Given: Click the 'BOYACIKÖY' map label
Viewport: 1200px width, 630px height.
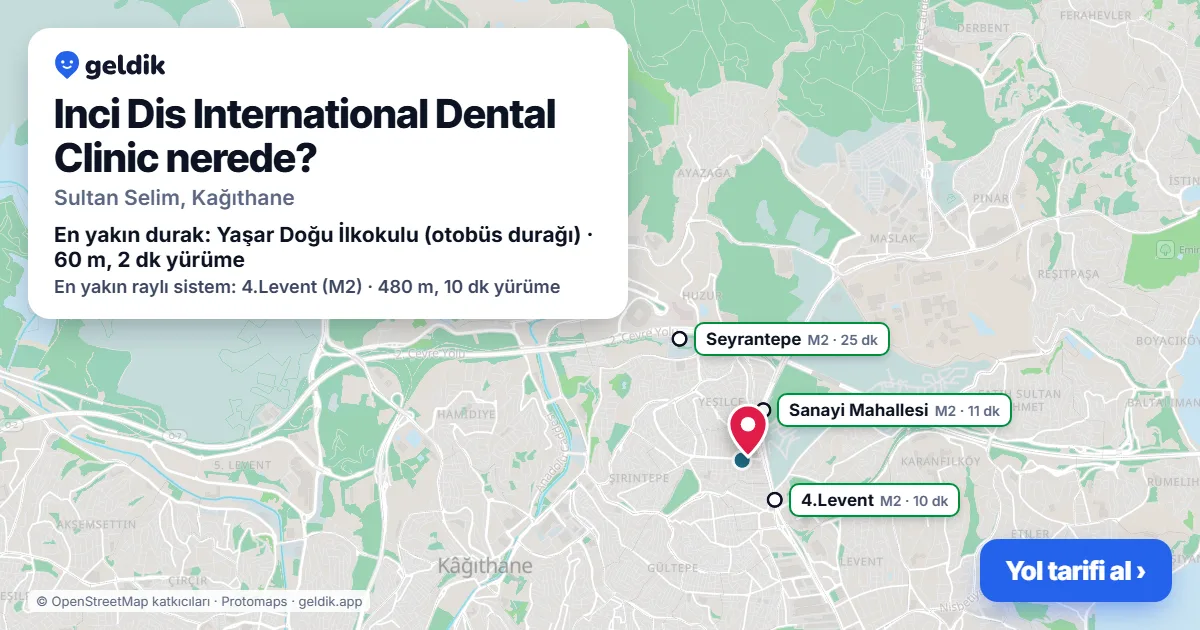Looking at the screenshot, I should 1170,341.
